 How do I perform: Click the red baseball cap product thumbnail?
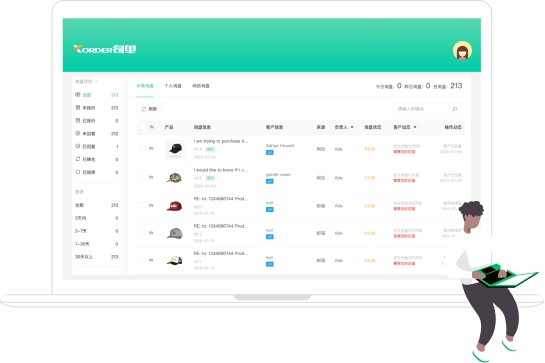click(x=174, y=206)
